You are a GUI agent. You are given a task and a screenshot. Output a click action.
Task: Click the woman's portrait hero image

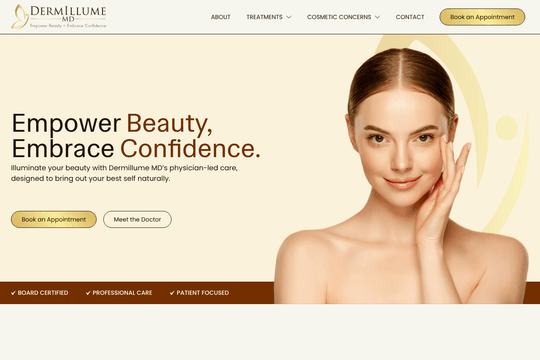[401, 176]
